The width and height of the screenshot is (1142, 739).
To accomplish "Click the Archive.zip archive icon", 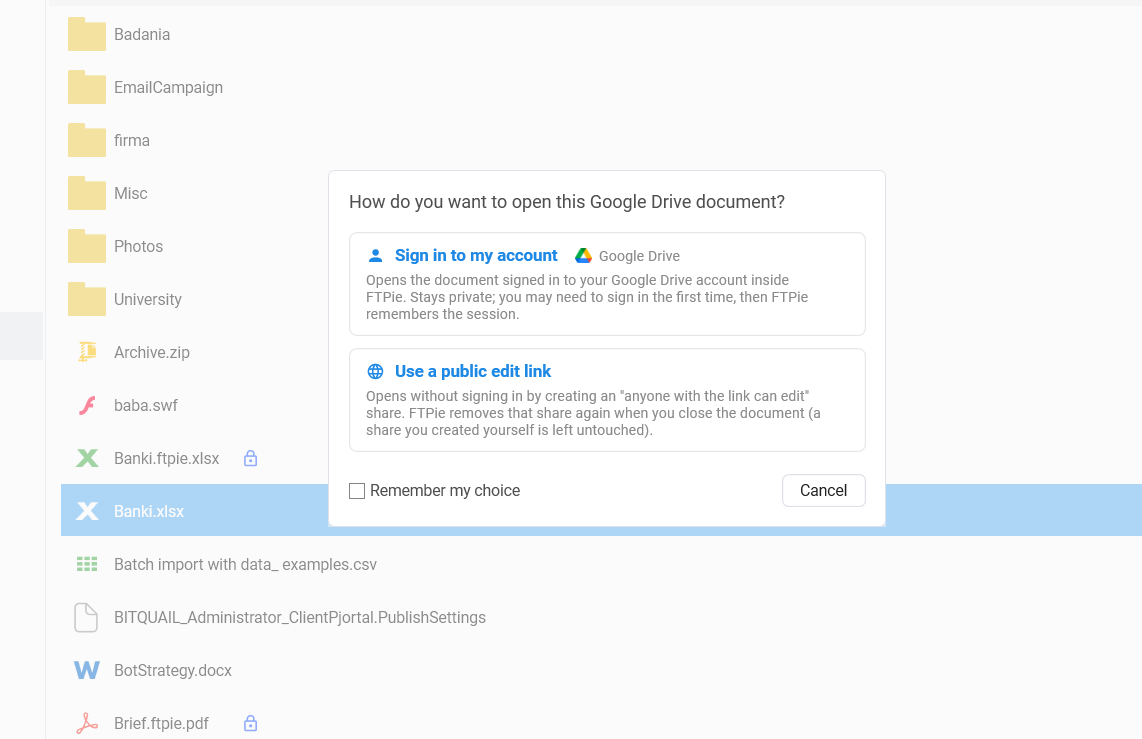I will tap(87, 352).
